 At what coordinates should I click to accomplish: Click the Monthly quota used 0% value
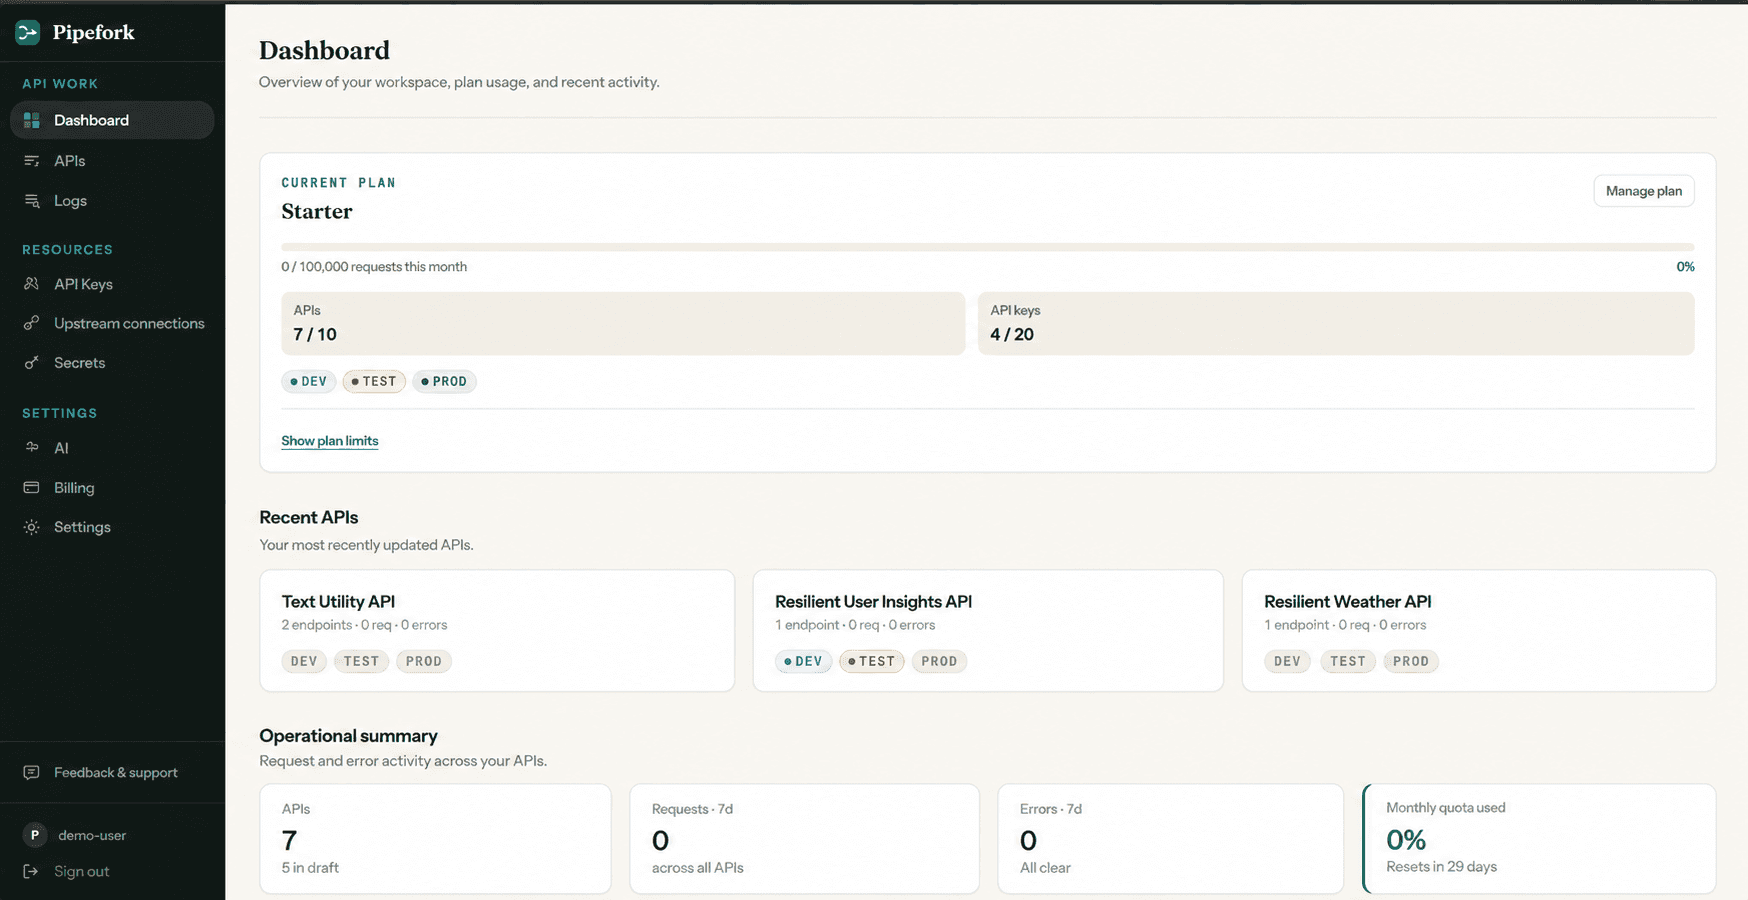[x=1406, y=840]
